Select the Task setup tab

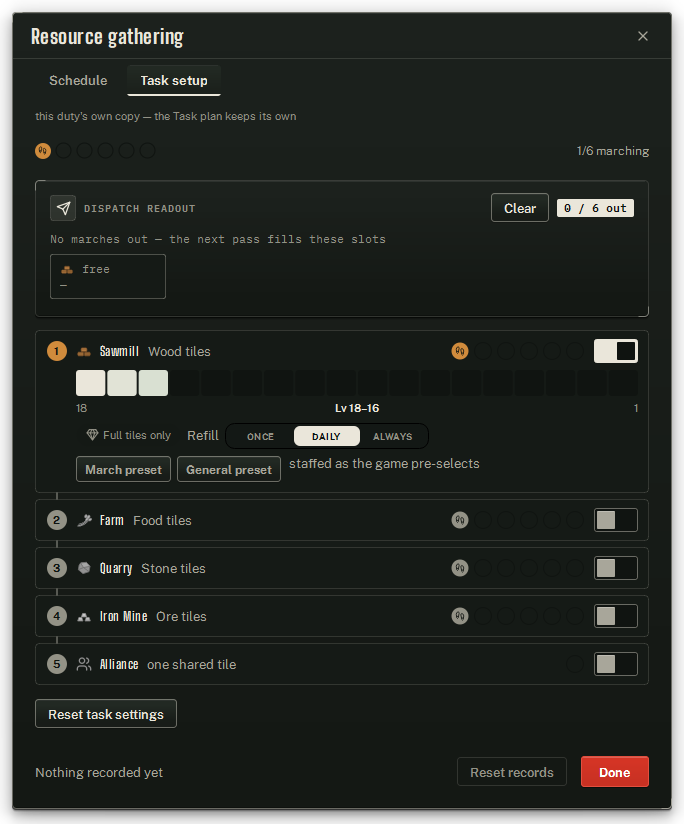[174, 80]
